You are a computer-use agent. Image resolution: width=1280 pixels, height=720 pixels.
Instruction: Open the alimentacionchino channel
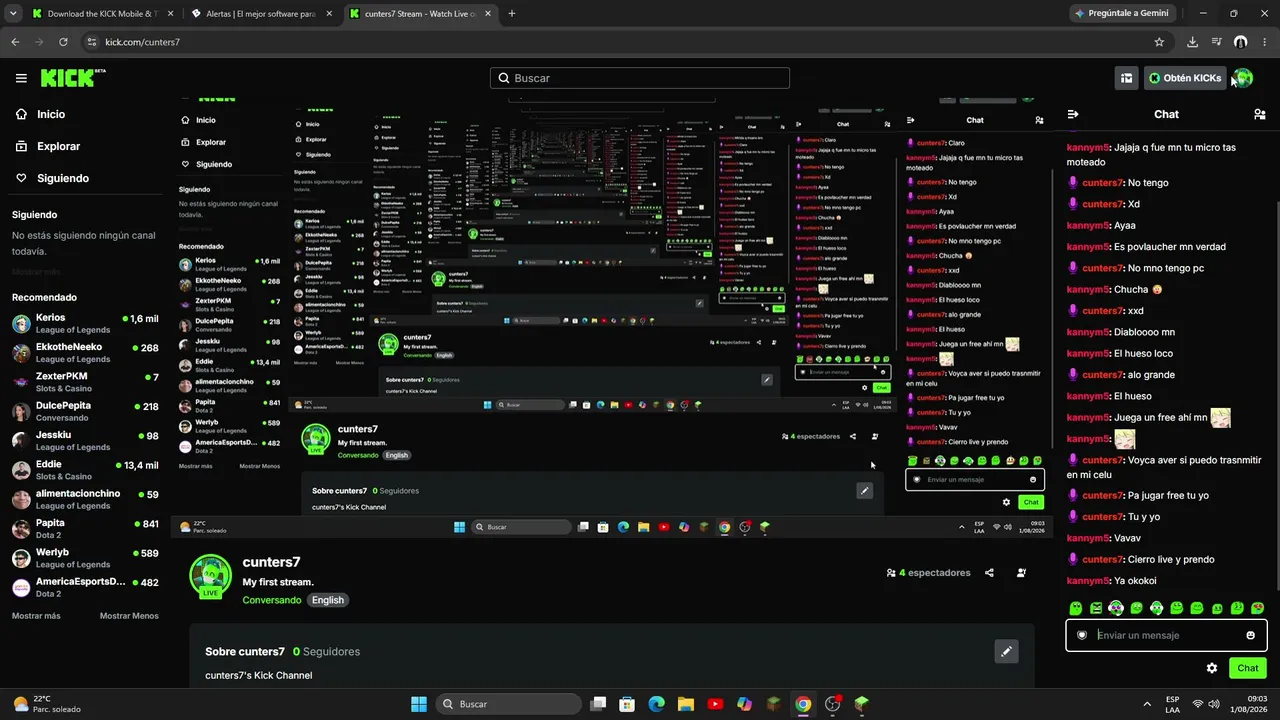pyautogui.click(x=85, y=499)
